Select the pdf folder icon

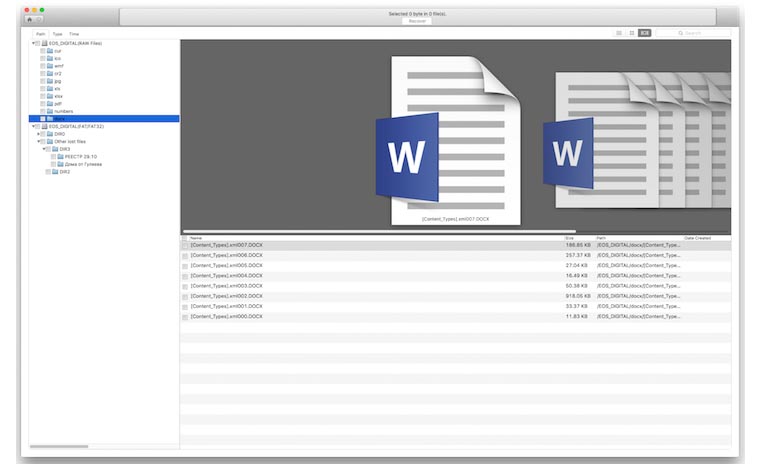50,104
